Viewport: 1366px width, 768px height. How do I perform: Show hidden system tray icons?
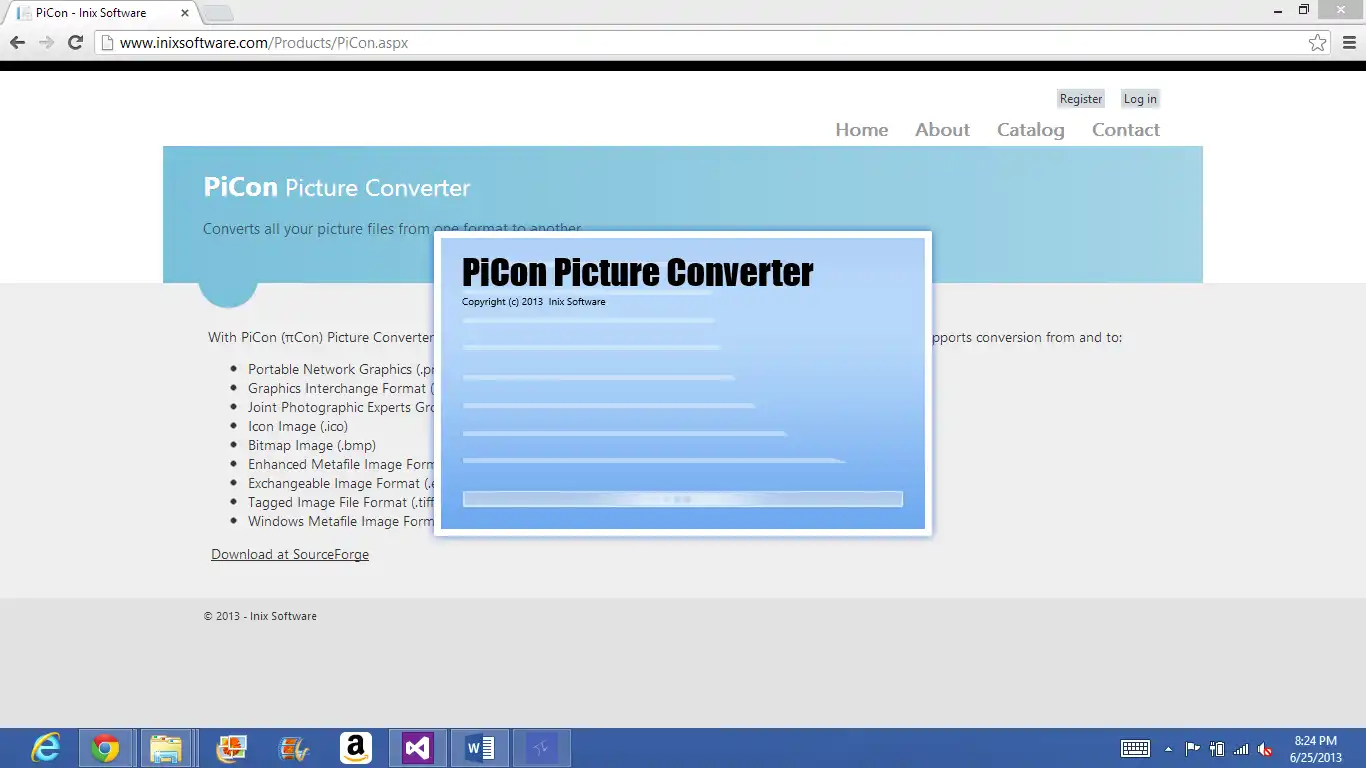(1168, 749)
